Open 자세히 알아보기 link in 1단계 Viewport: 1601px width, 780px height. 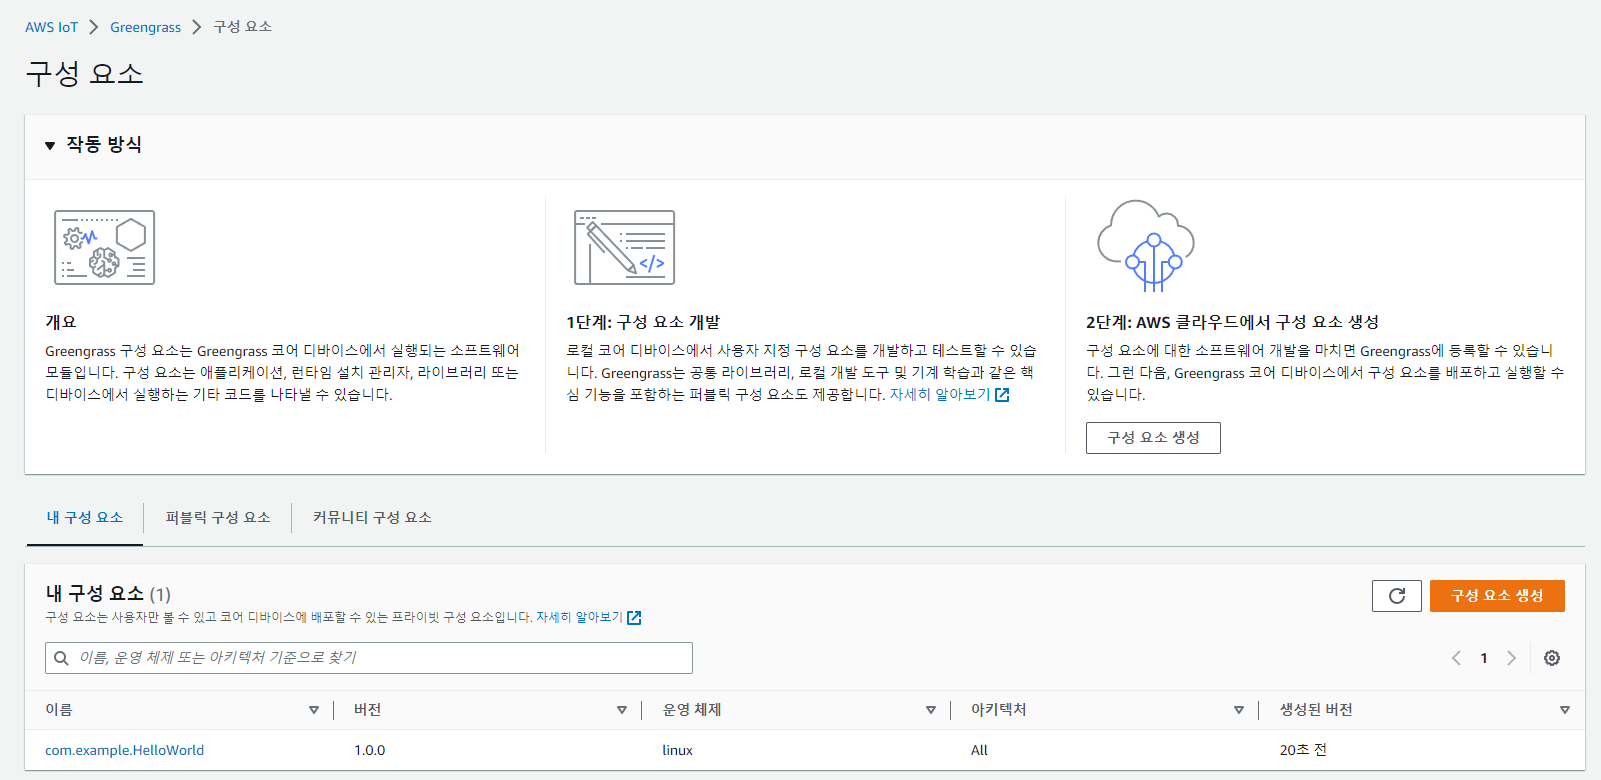coord(940,395)
